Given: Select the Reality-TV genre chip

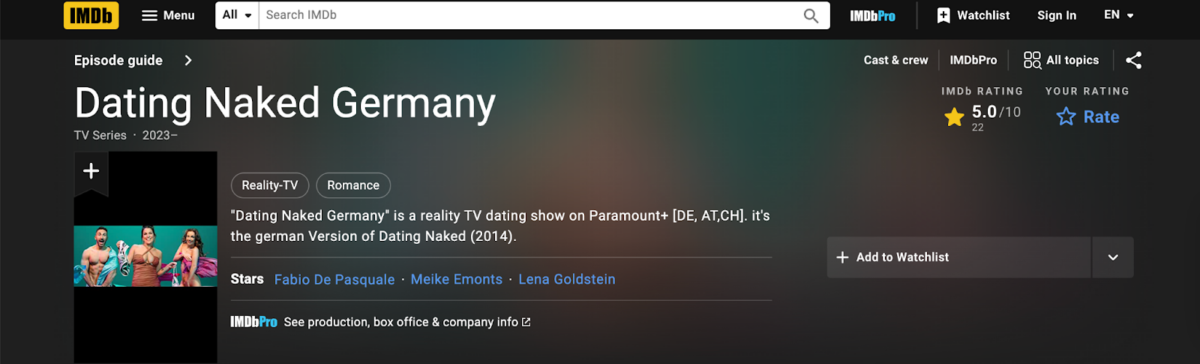Looking at the screenshot, I should pyautogui.click(x=270, y=185).
